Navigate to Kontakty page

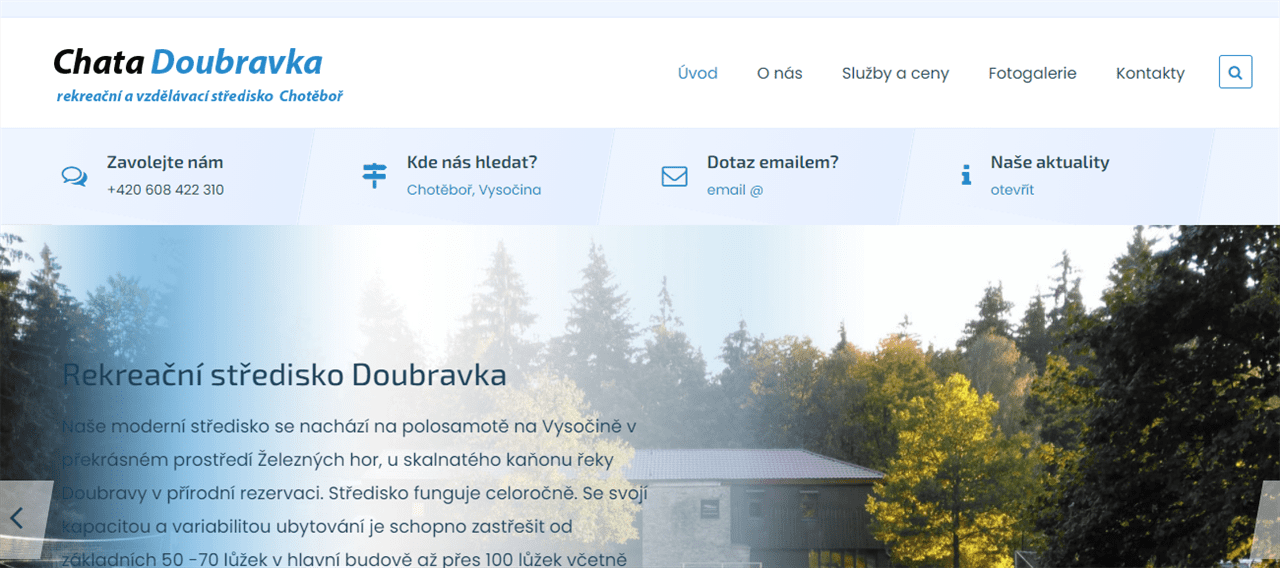point(1150,73)
